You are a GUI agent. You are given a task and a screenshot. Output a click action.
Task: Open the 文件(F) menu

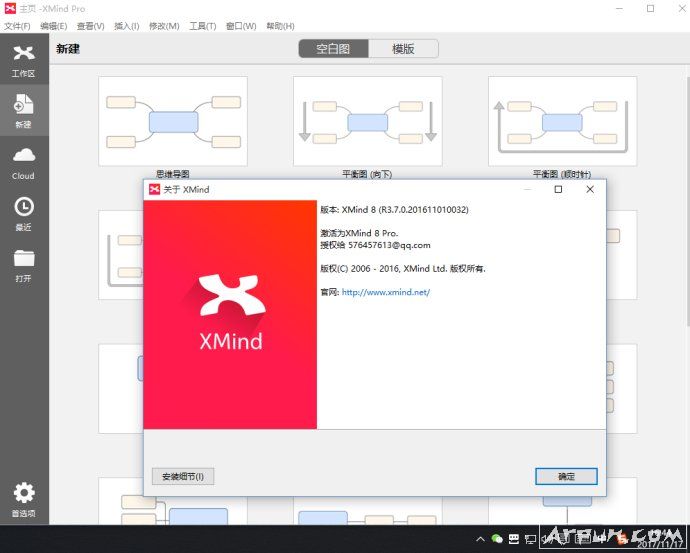click(17, 26)
